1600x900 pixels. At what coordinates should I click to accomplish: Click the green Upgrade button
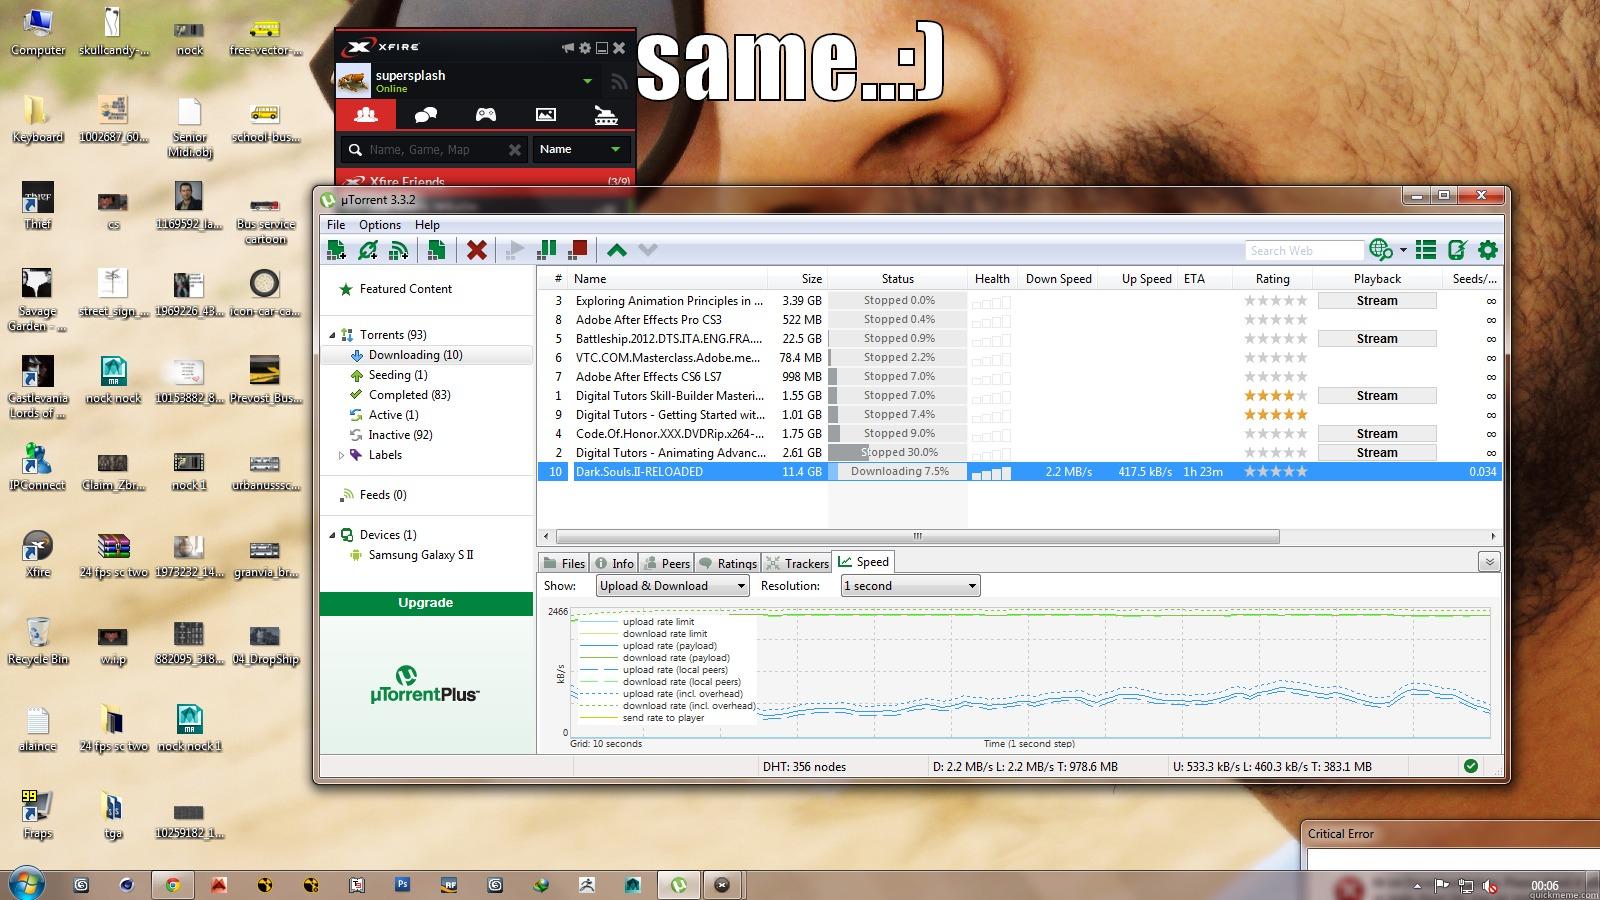coord(426,603)
